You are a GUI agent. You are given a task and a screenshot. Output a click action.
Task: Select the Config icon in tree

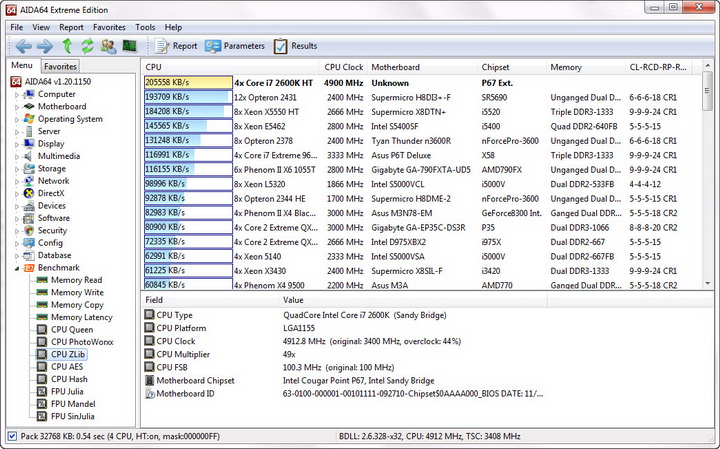[x=29, y=243]
